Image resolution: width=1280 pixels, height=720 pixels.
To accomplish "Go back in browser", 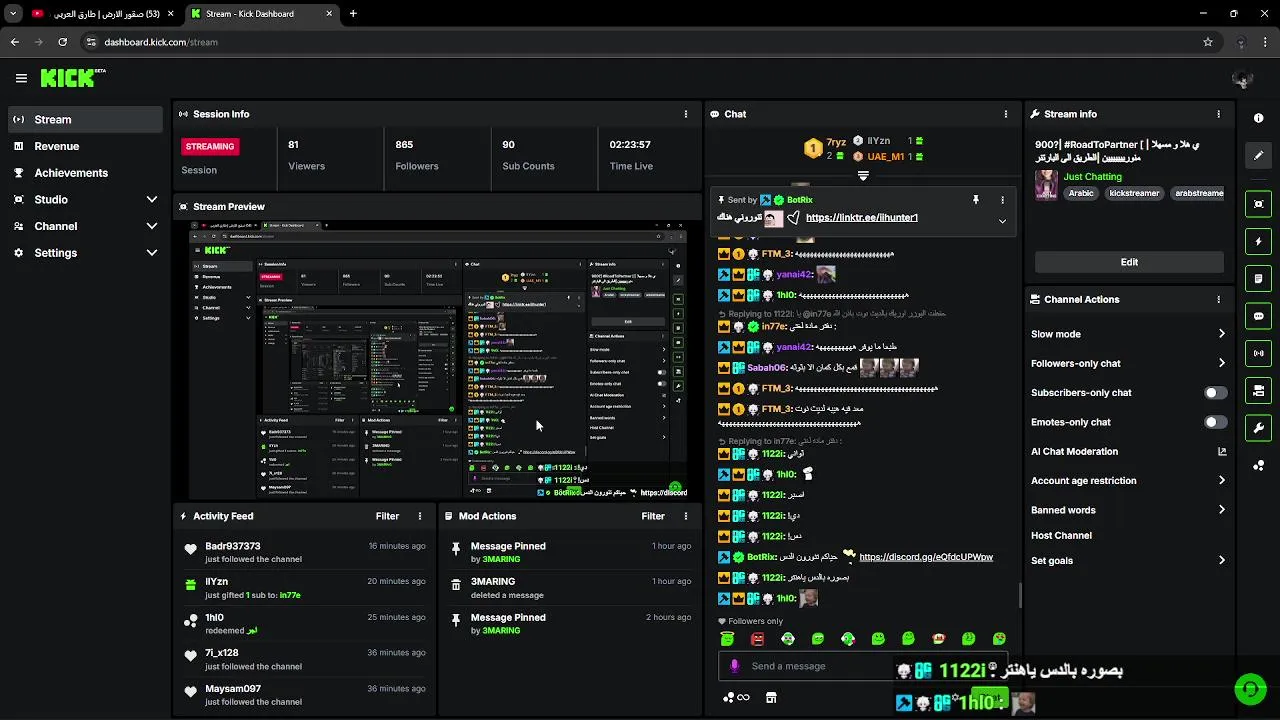I will click(15, 42).
